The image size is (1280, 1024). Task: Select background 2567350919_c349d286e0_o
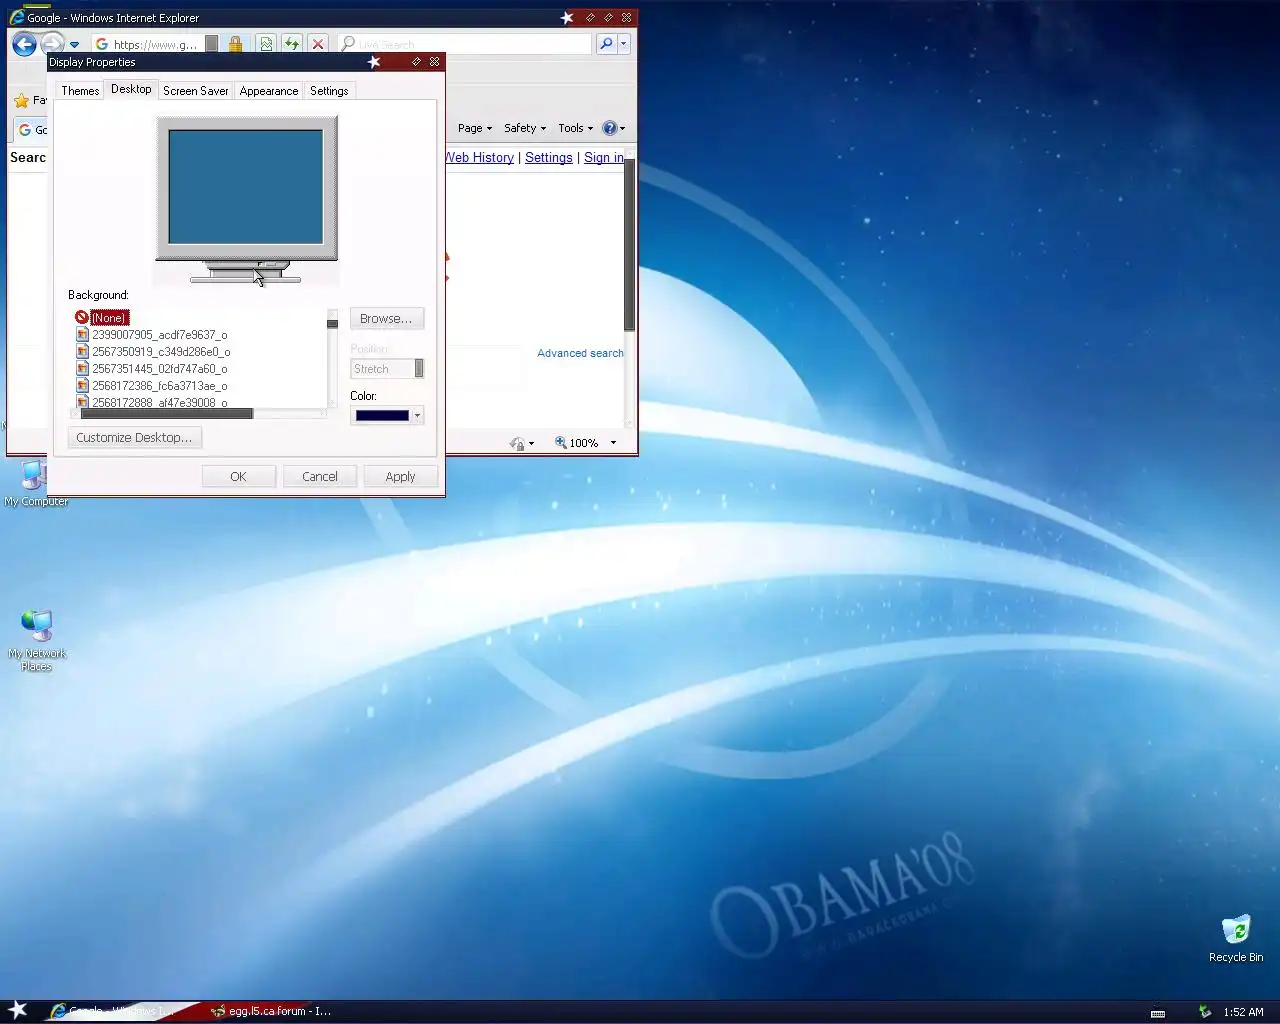pyautogui.click(x=161, y=352)
